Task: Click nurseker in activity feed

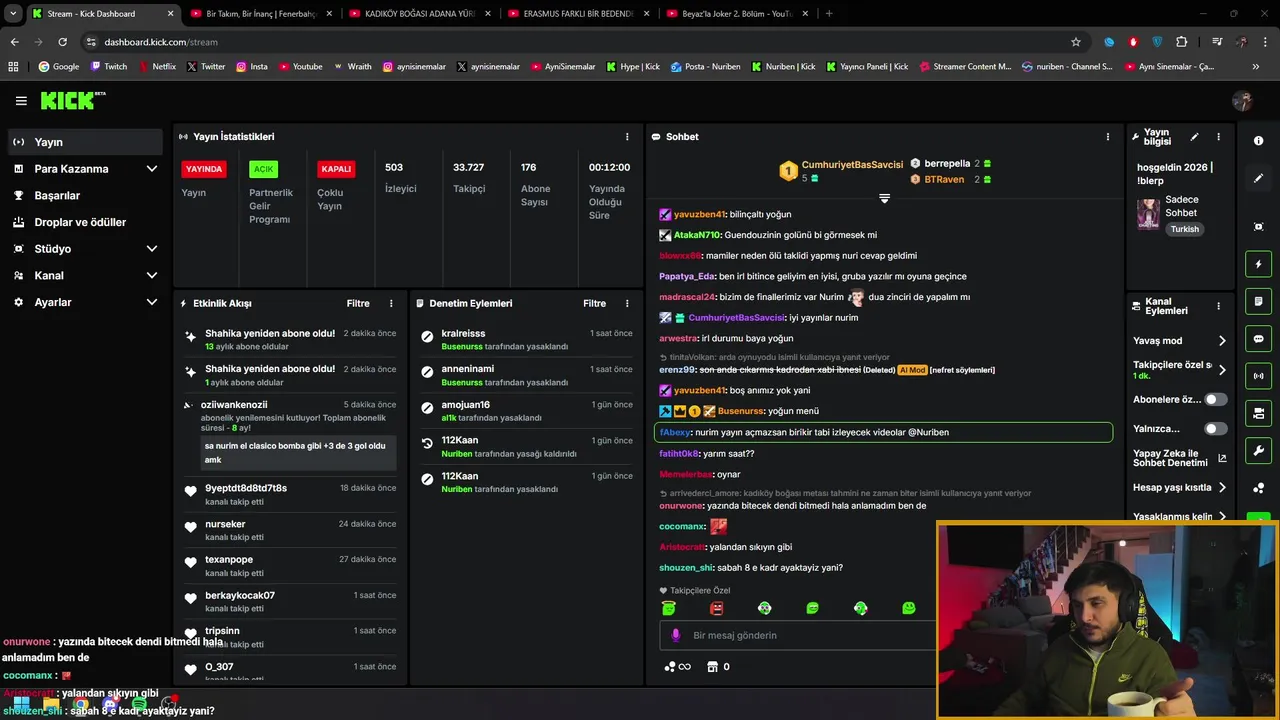Action: (225, 524)
